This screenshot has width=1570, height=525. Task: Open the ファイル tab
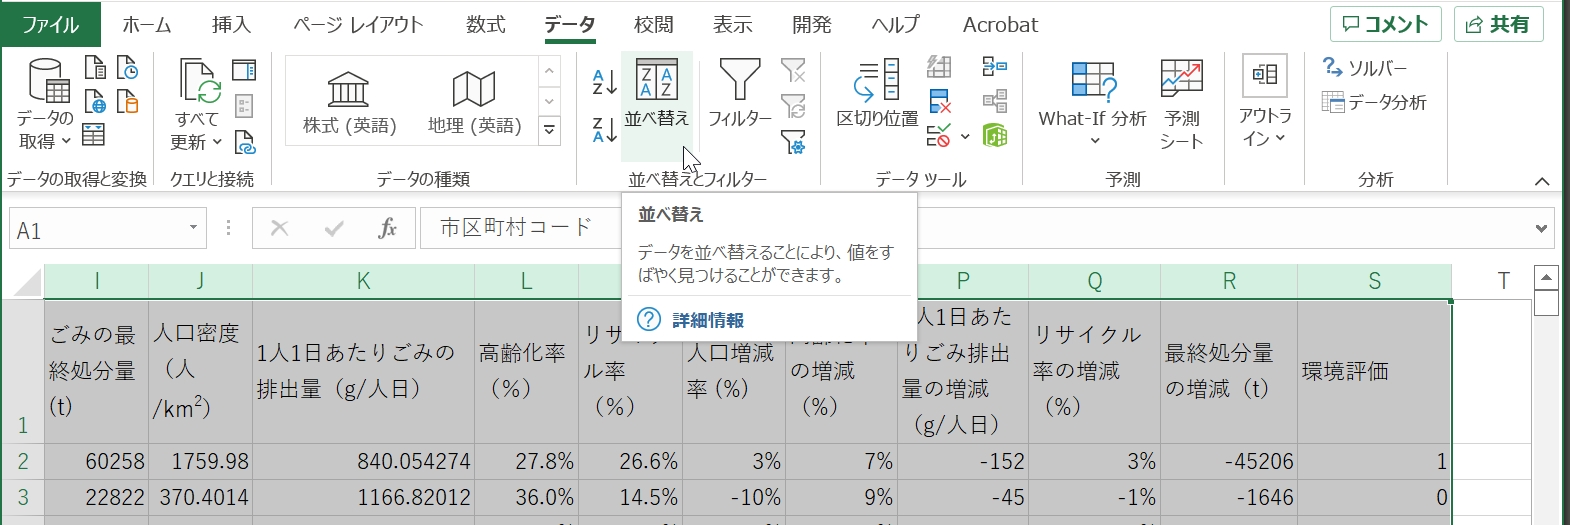[x=50, y=25]
